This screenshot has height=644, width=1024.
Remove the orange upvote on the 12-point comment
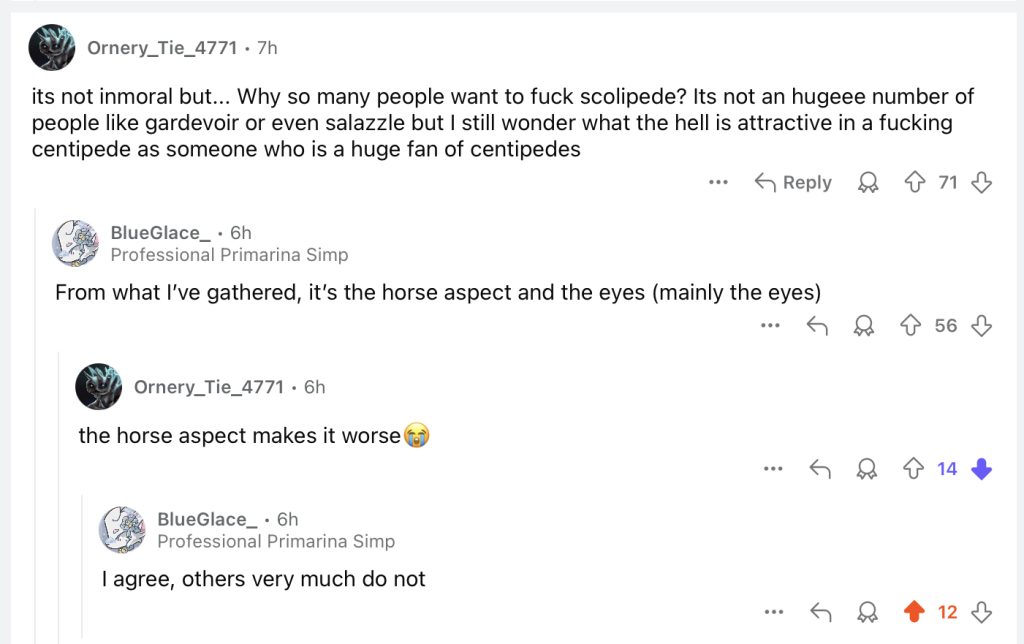913,611
